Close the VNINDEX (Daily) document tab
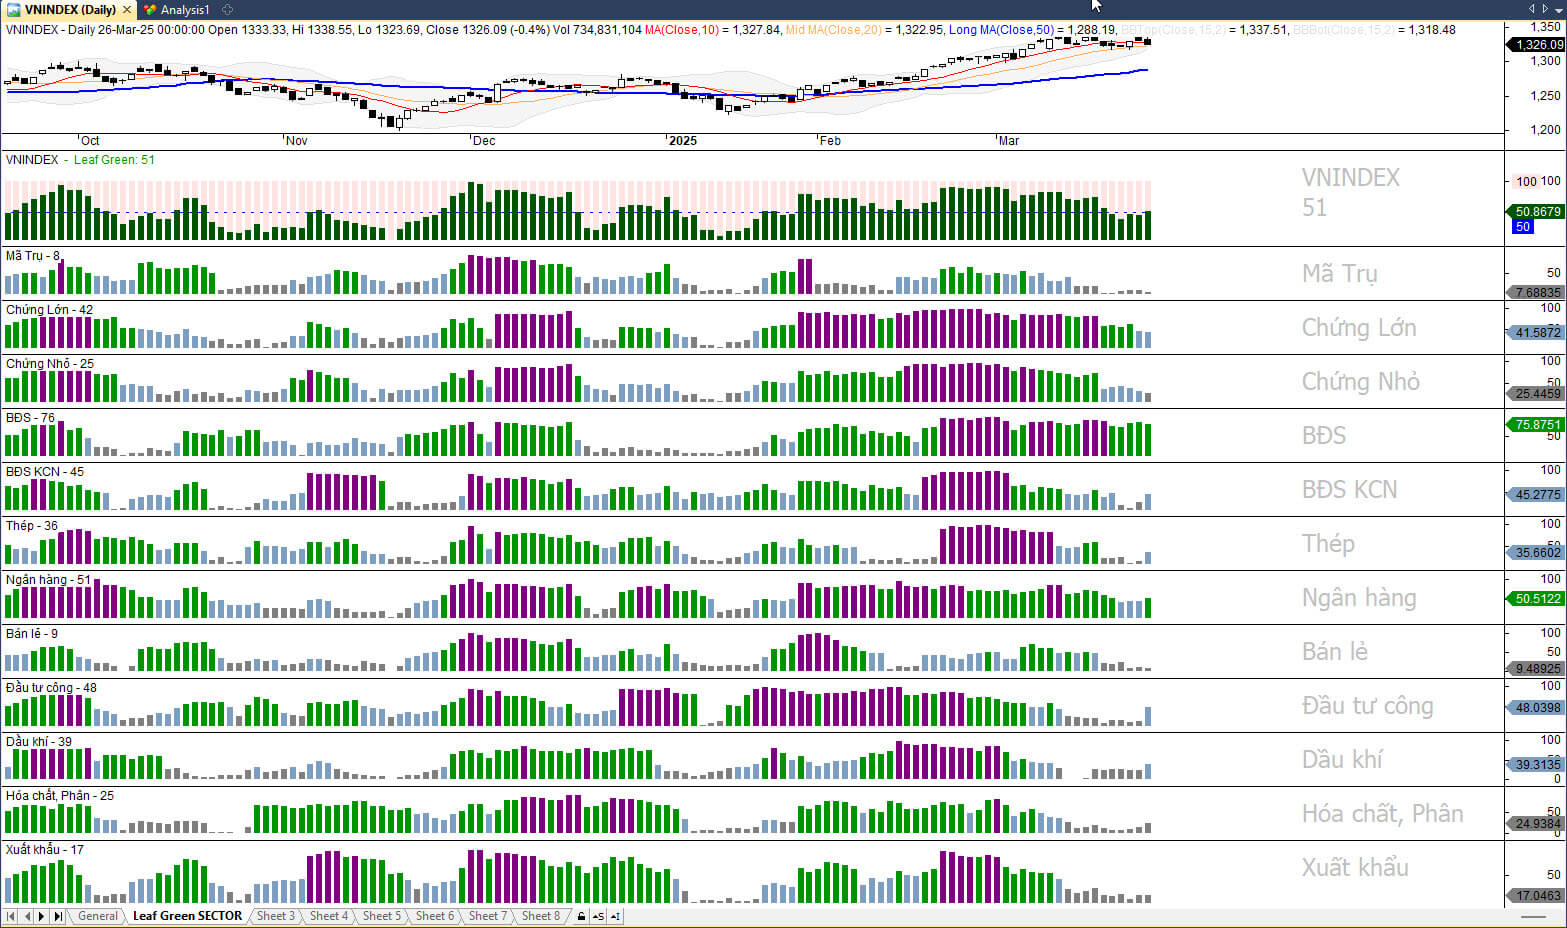 click(127, 10)
